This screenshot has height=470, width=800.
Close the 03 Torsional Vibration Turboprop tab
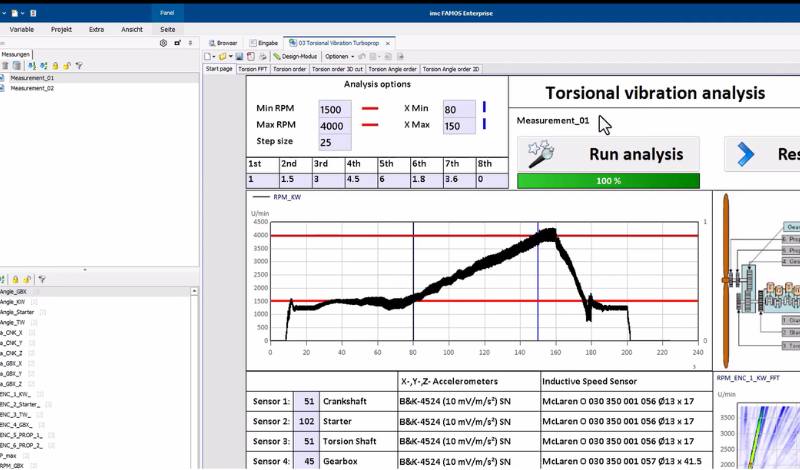(x=387, y=43)
